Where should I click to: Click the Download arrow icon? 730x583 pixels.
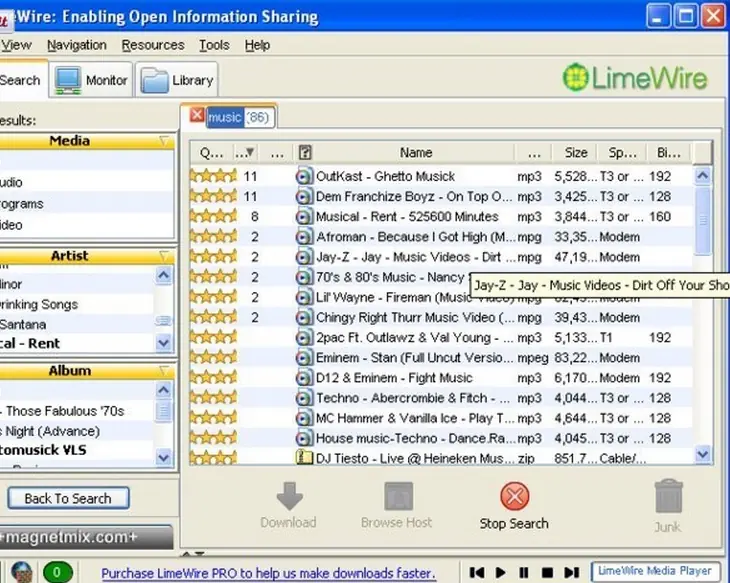[289, 496]
